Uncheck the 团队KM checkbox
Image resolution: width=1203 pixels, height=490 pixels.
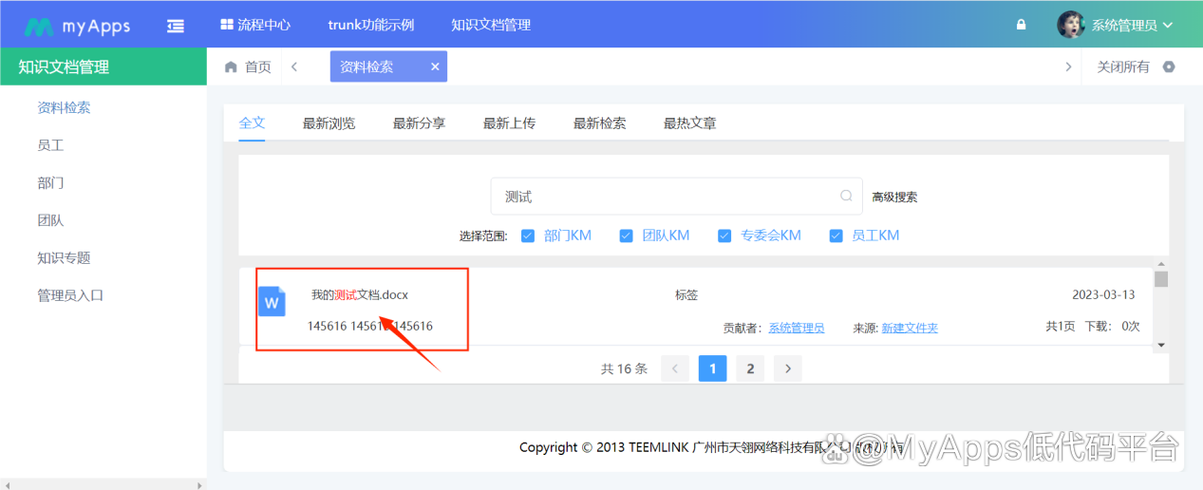click(626, 236)
